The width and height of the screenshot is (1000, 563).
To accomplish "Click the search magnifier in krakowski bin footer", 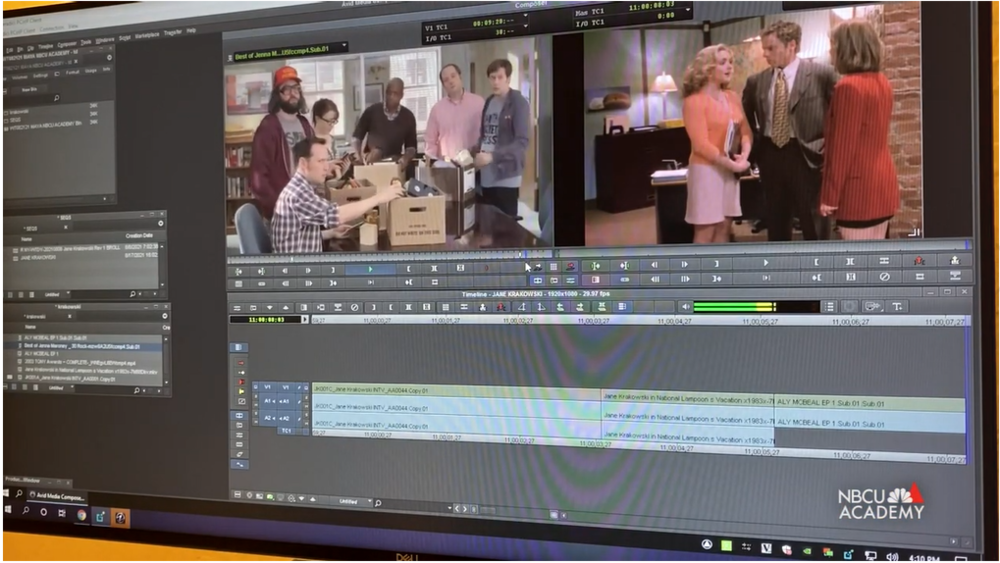I will pos(136,390).
